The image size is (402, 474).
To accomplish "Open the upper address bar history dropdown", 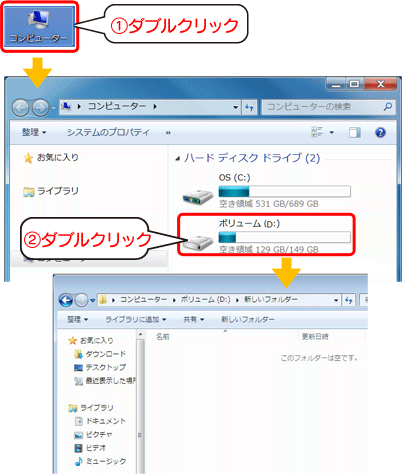I will pos(235,107).
